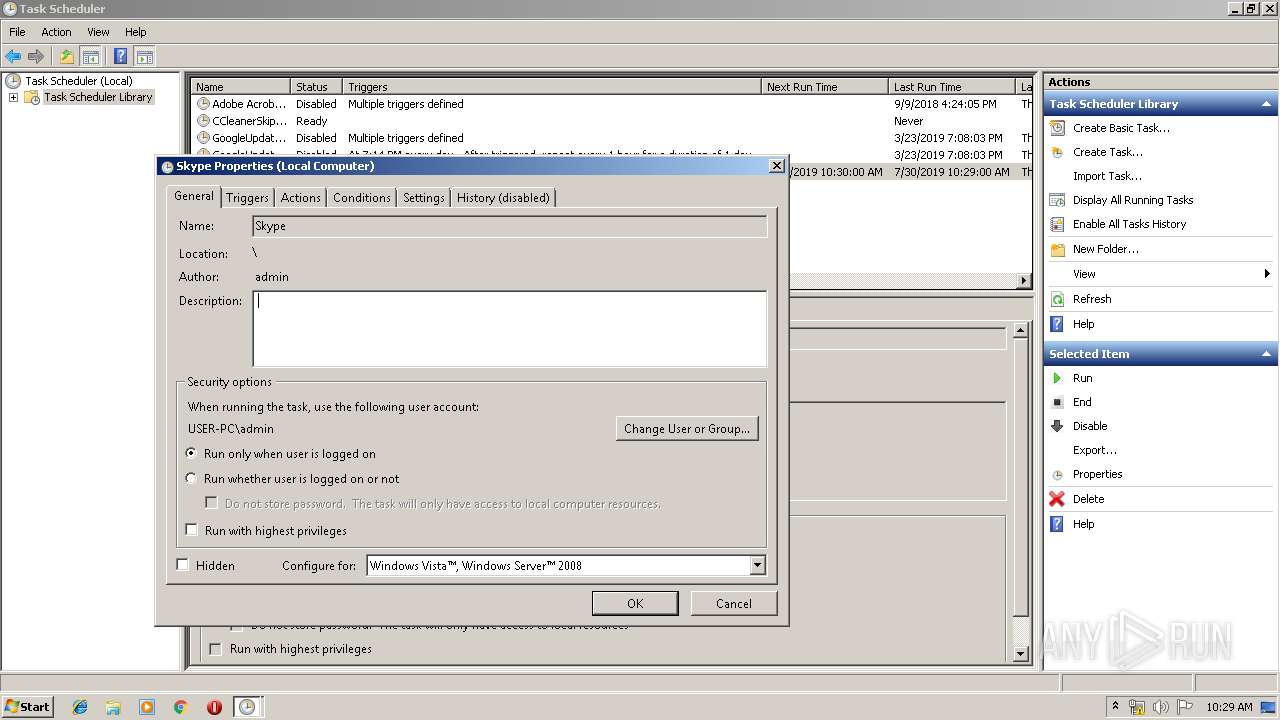Click Create Basic Task in Actions pane
The width and height of the screenshot is (1280, 720).
1121,128
